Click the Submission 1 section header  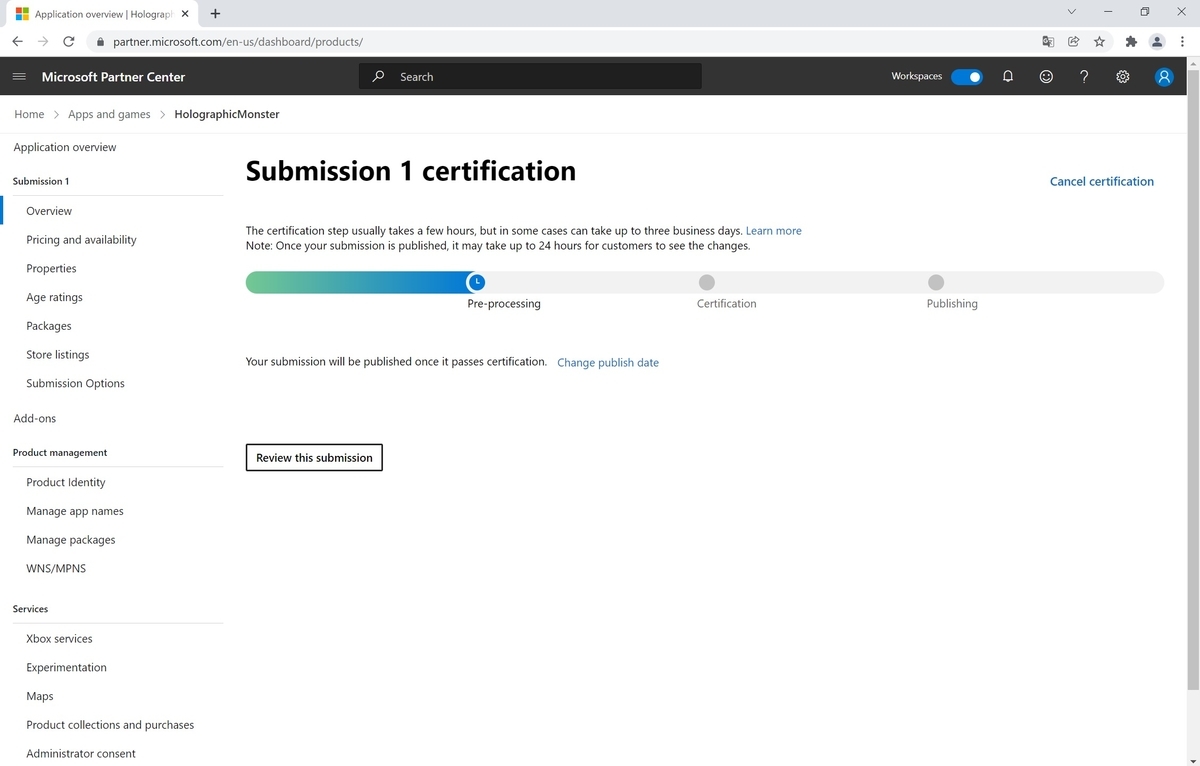[x=41, y=181]
